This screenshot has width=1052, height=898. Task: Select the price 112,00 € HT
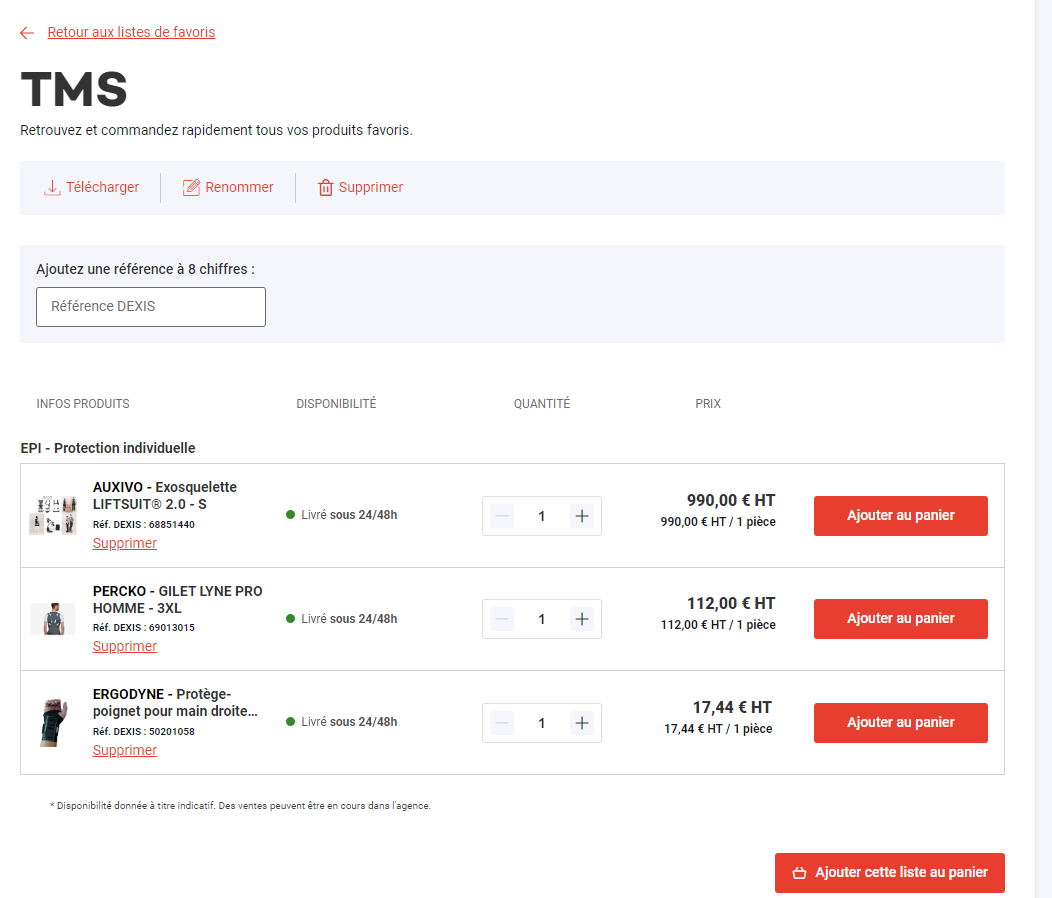point(731,604)
